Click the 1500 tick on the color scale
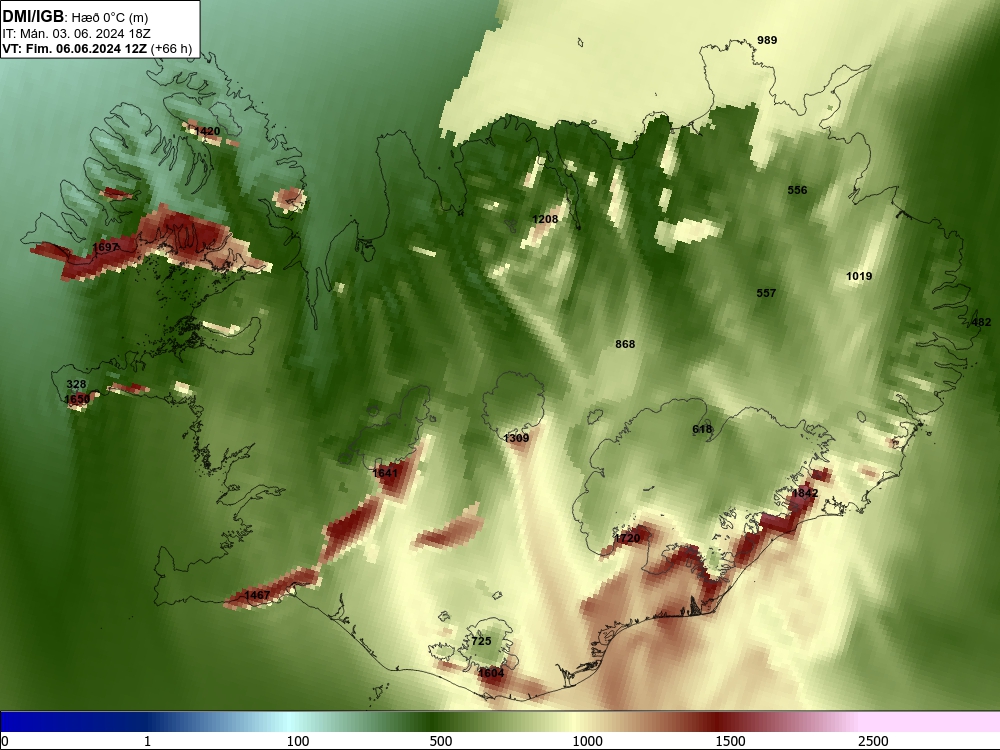This screenshot has height=750, width=1000. click(x=730, y=741)
